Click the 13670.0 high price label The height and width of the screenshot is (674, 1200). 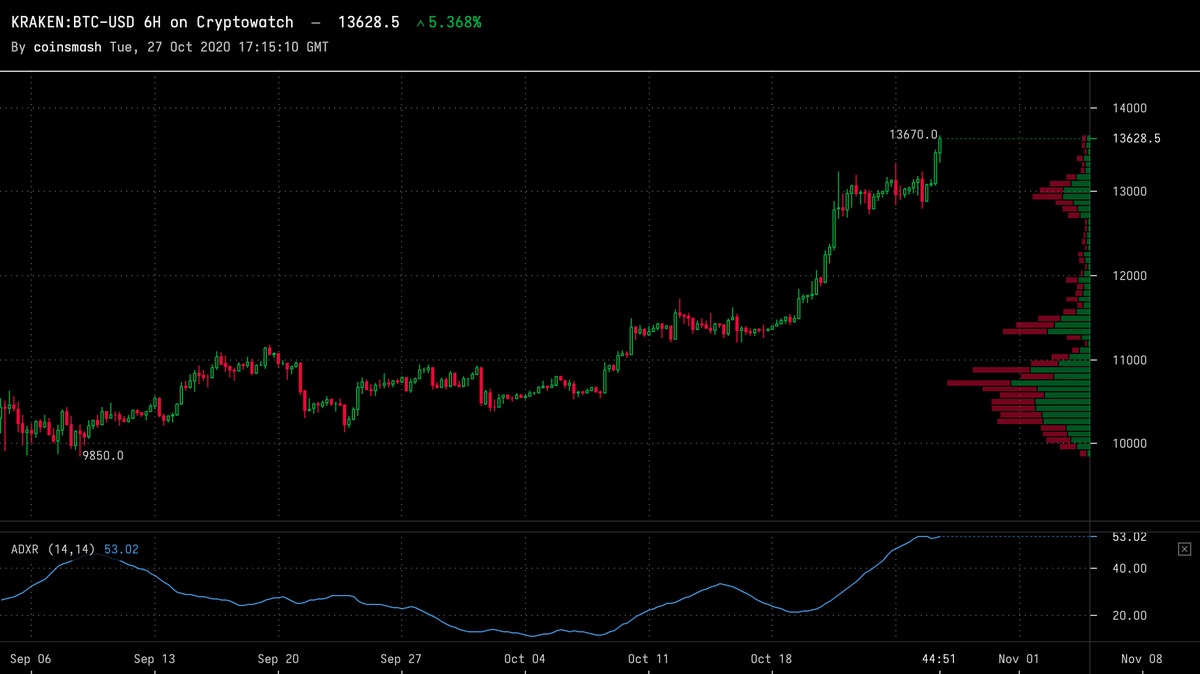913,134
